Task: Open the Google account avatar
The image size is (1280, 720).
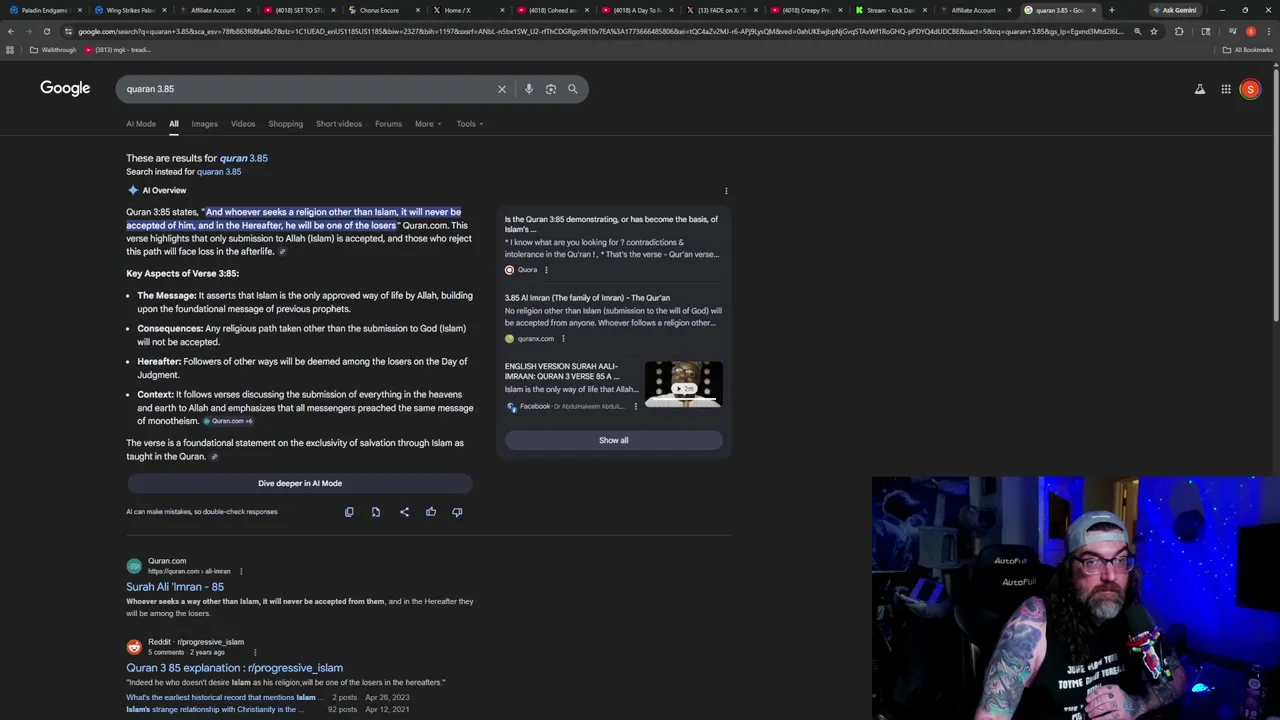Action: point(1250,89)
